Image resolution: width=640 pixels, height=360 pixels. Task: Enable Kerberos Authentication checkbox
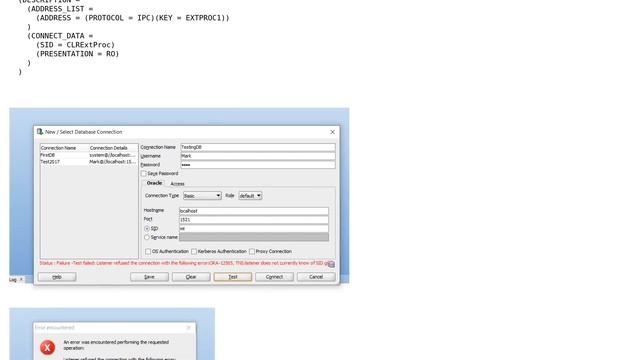coord(194,251)
